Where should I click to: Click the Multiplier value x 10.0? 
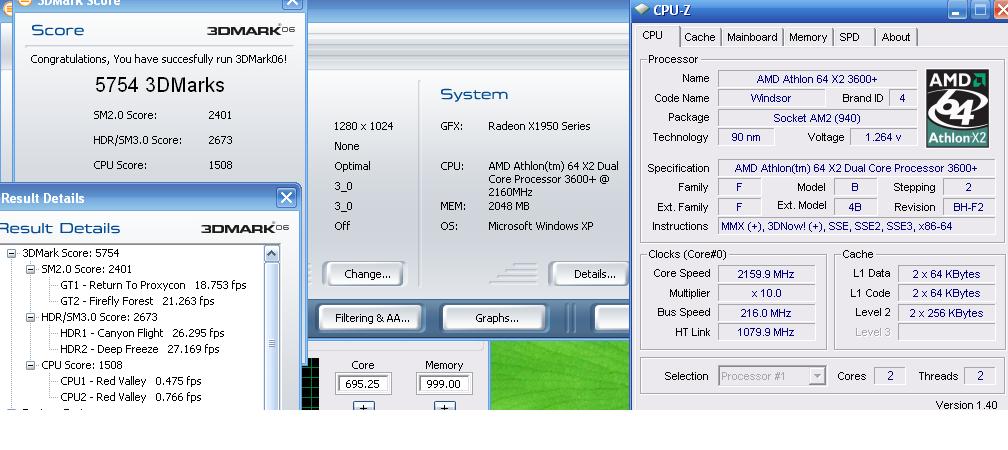click(766, 293)
